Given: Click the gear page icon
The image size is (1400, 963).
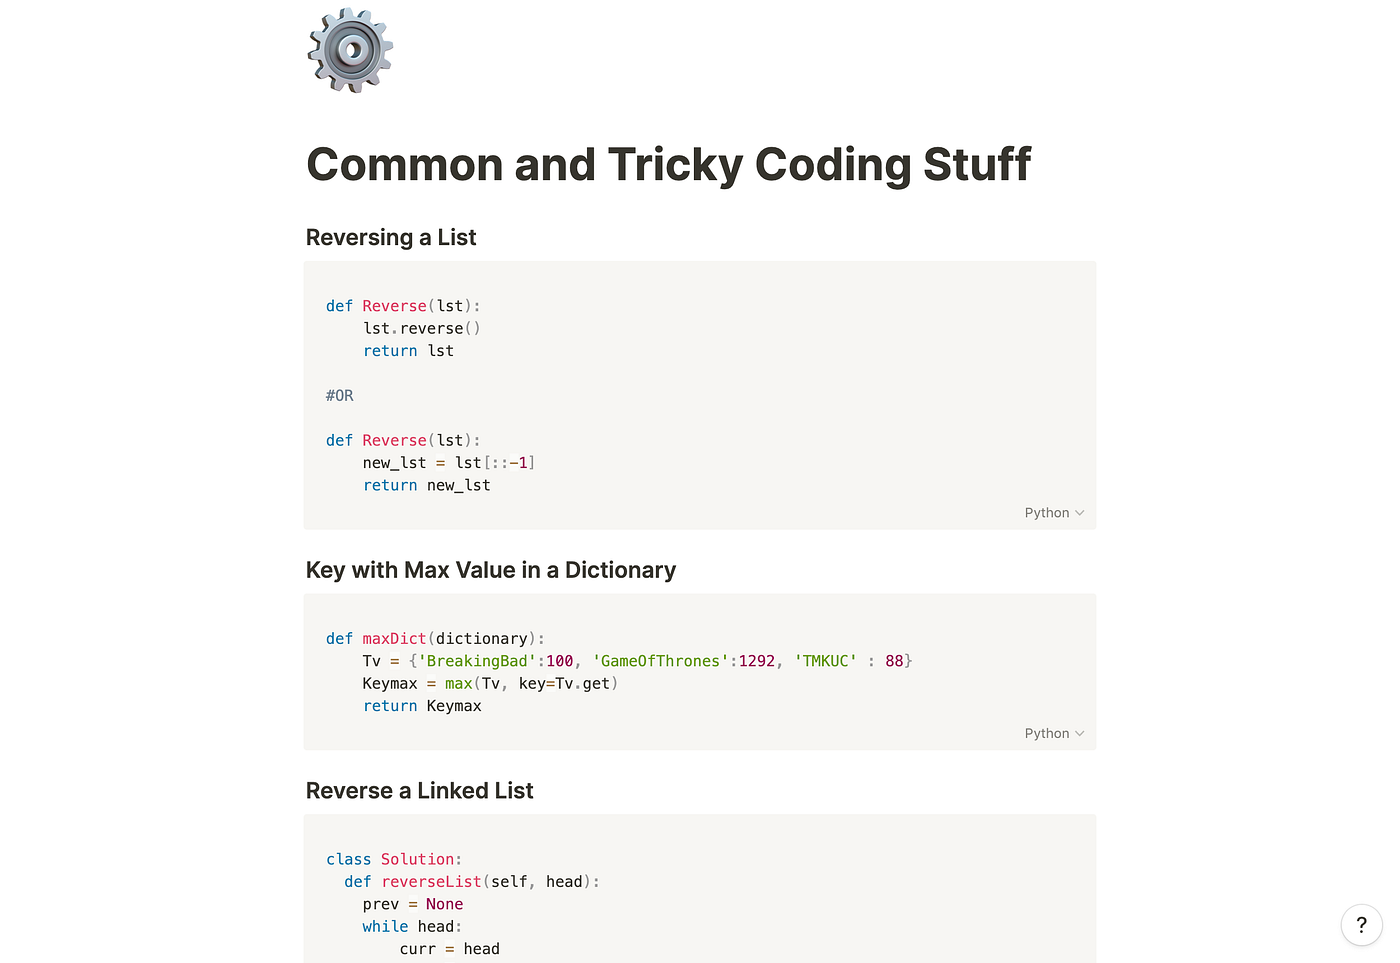Looking at the screenshot, I should [x=350, y=50].
